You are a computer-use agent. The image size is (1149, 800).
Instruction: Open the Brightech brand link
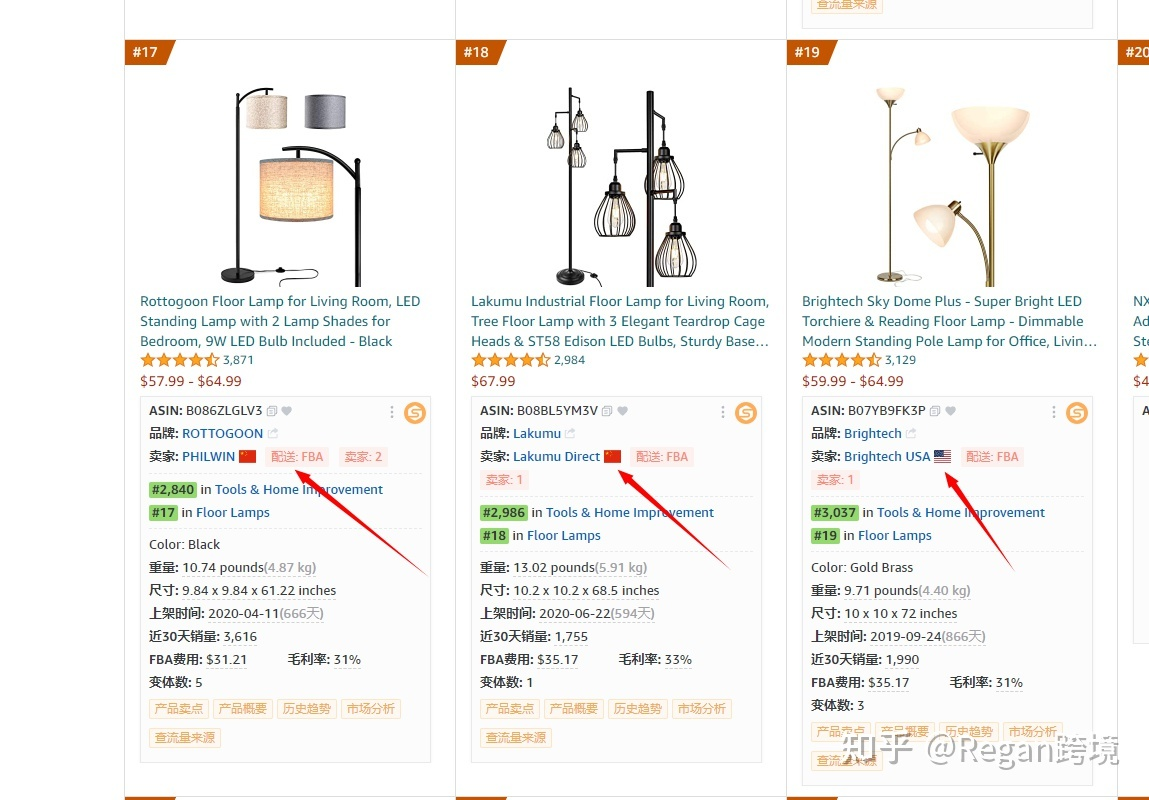tap(873, 433)
